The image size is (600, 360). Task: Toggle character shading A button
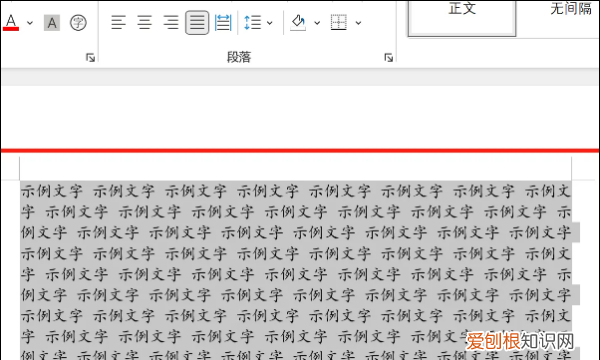pos(52,23)
